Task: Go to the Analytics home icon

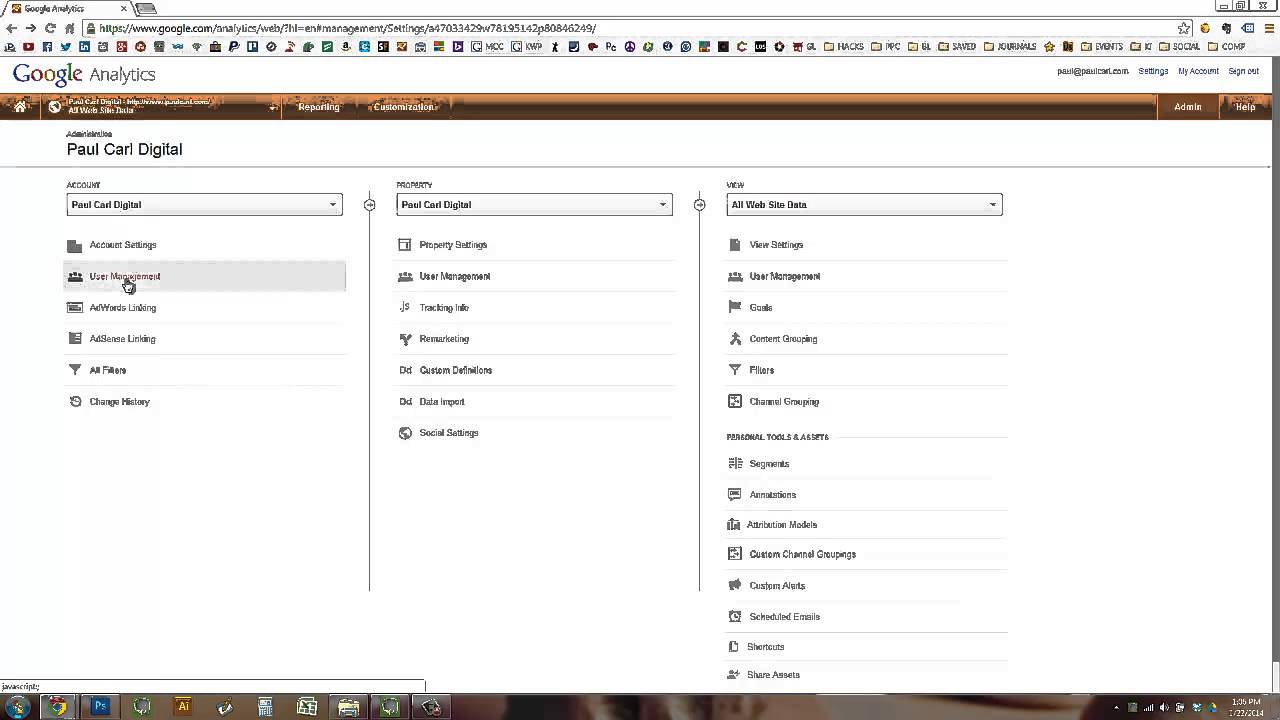Action: pyautogui.click(x=19, y=106)
